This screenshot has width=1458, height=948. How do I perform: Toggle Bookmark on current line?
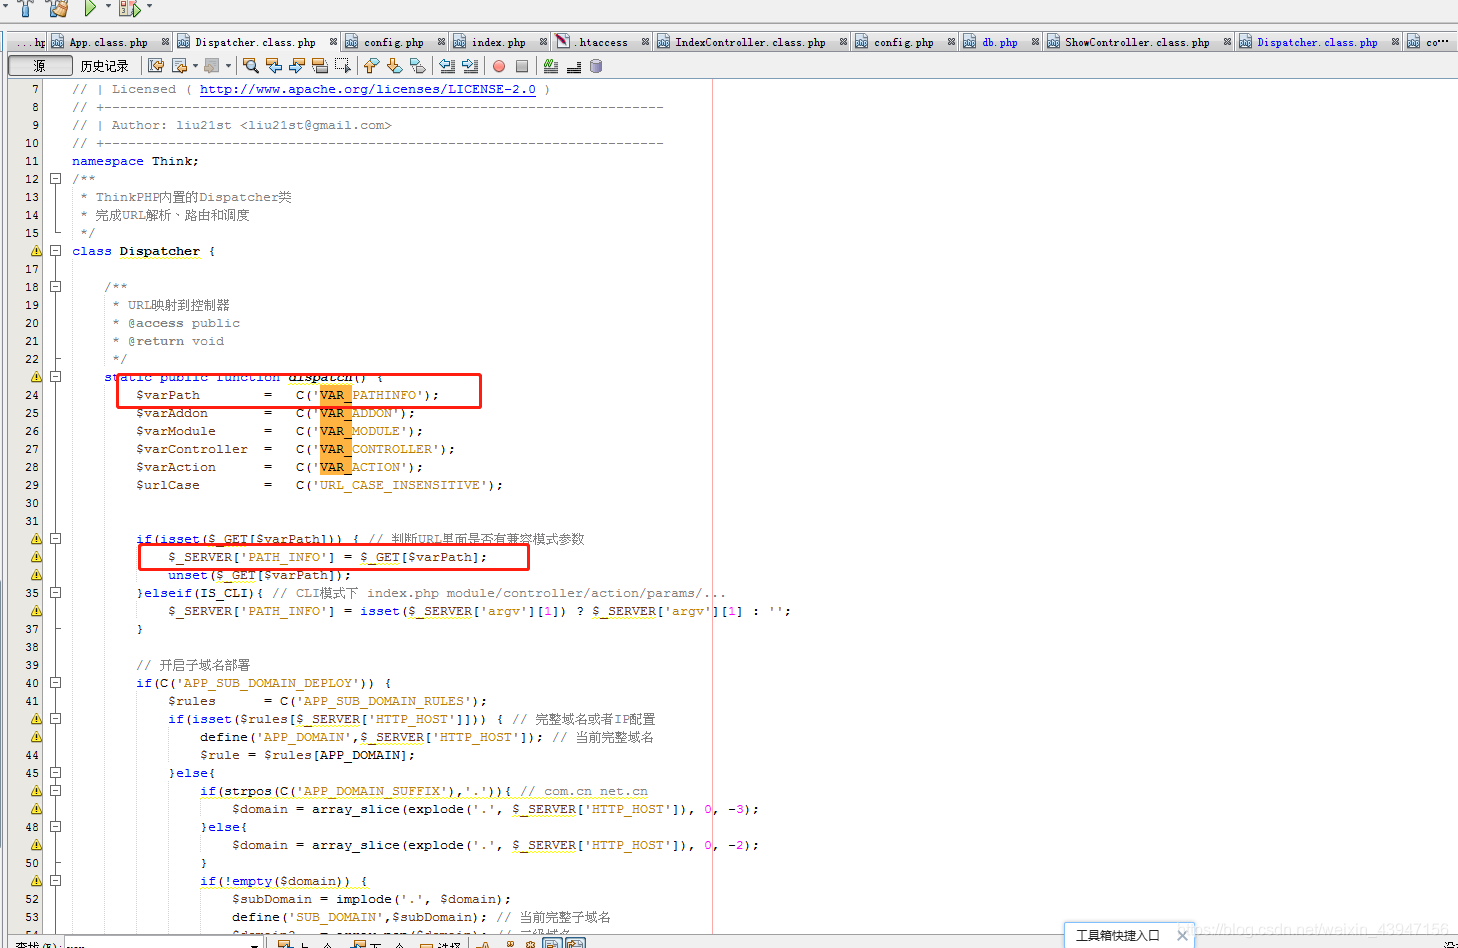pos(417,66)
